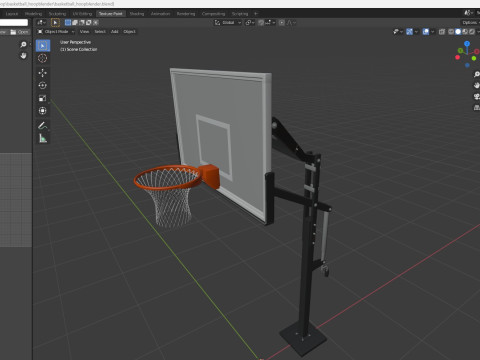Toggle viewport overlays display

point(426,32)
